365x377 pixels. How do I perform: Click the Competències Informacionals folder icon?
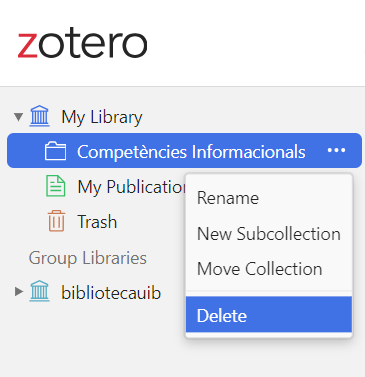(x=55, y=151)
